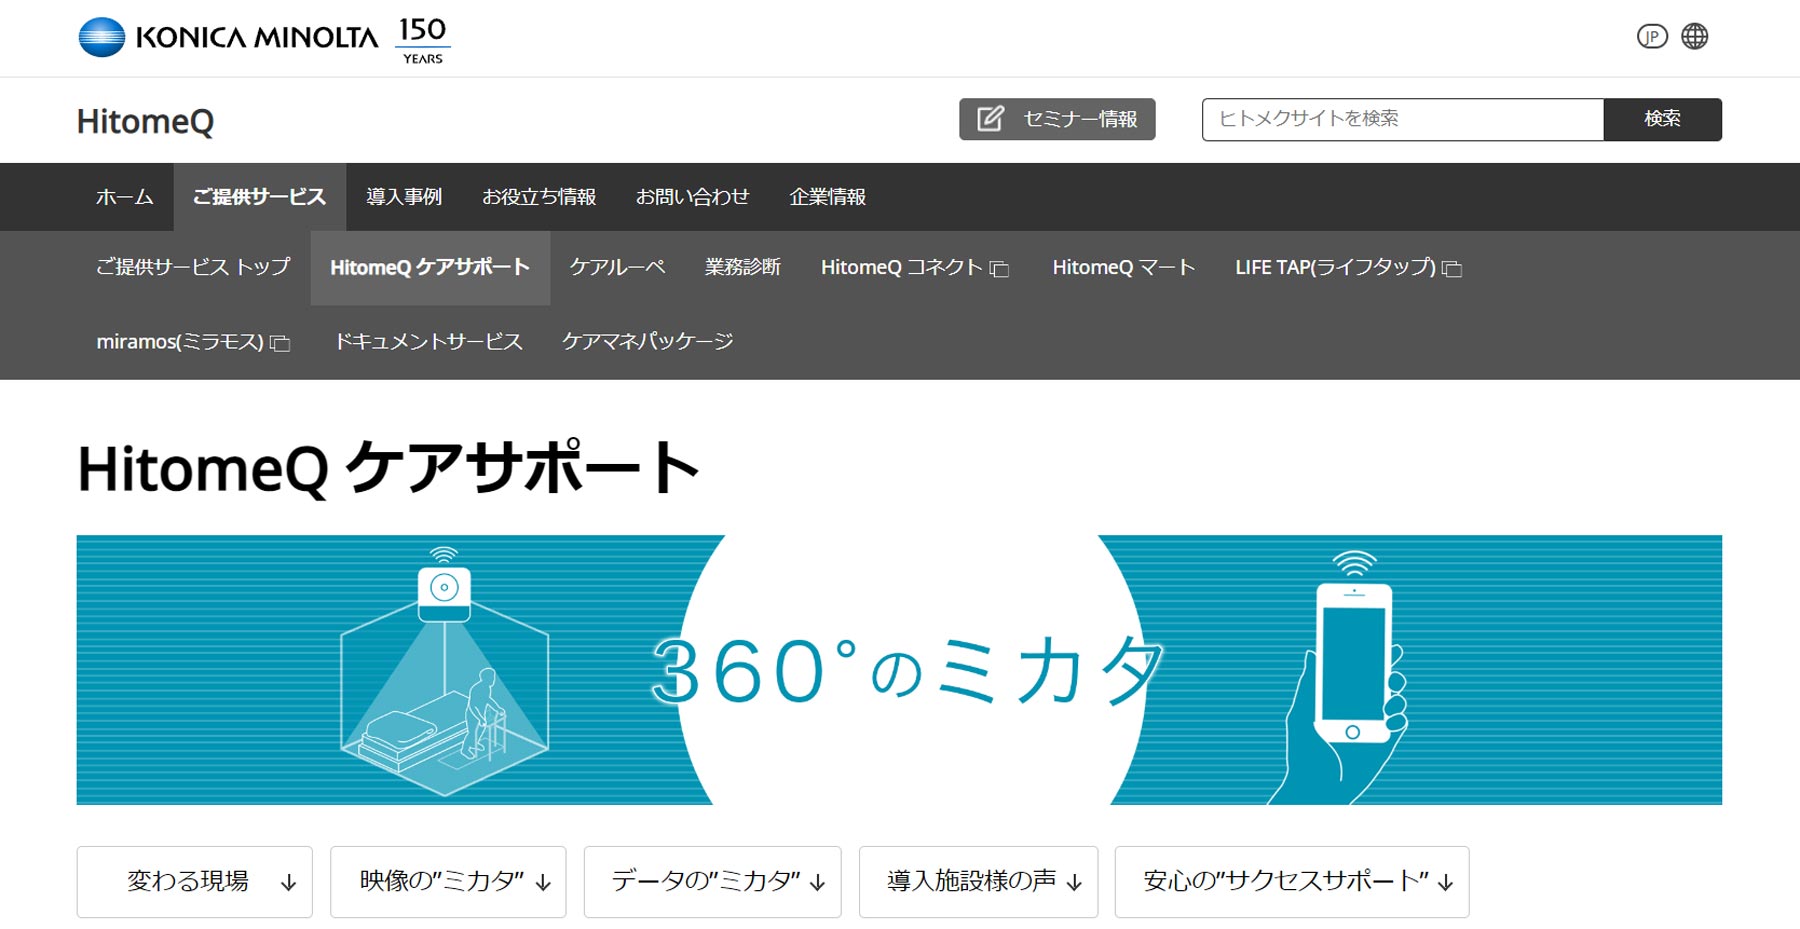Open お役立ち情報 navigation item

tap(539, 197)
